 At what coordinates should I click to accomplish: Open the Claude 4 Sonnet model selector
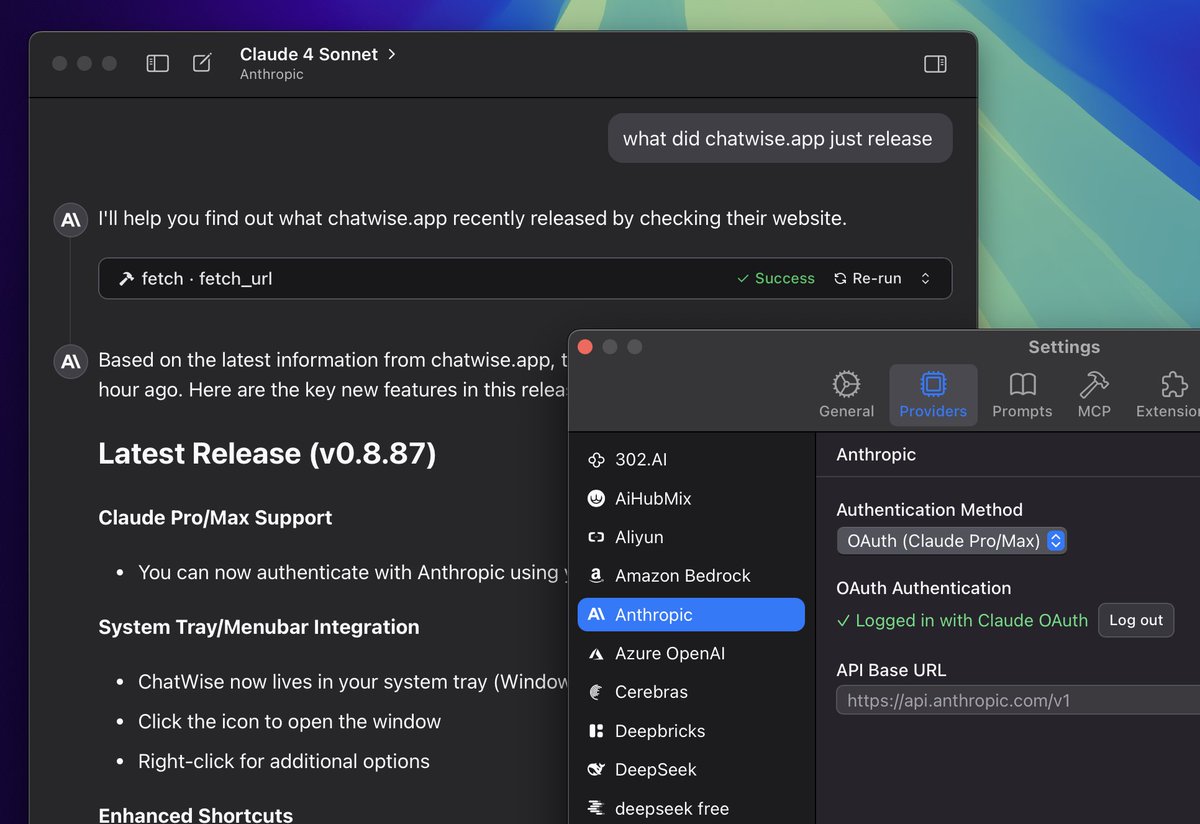point(318,54)
